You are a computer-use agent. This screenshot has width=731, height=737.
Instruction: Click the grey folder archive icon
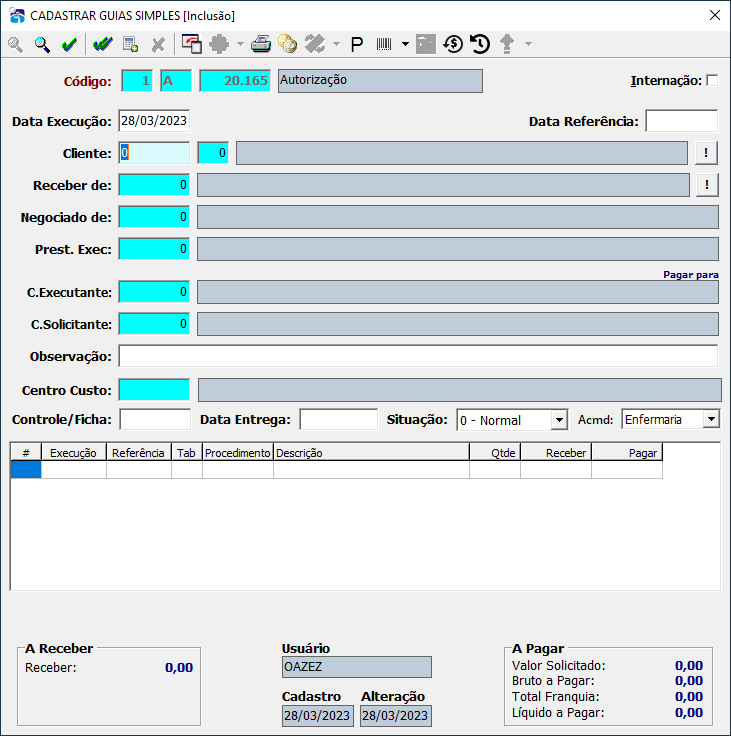426,44
